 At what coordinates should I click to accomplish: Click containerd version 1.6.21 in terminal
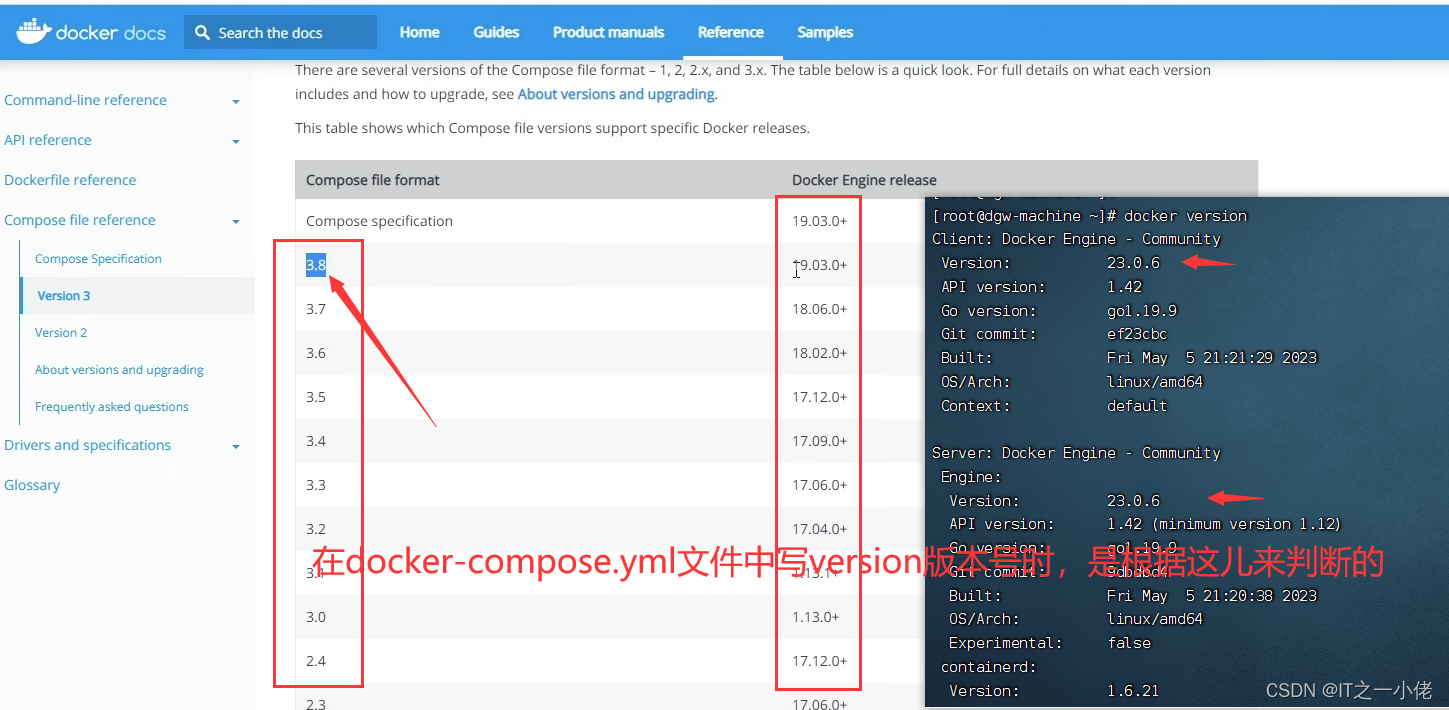(1133, 691)
